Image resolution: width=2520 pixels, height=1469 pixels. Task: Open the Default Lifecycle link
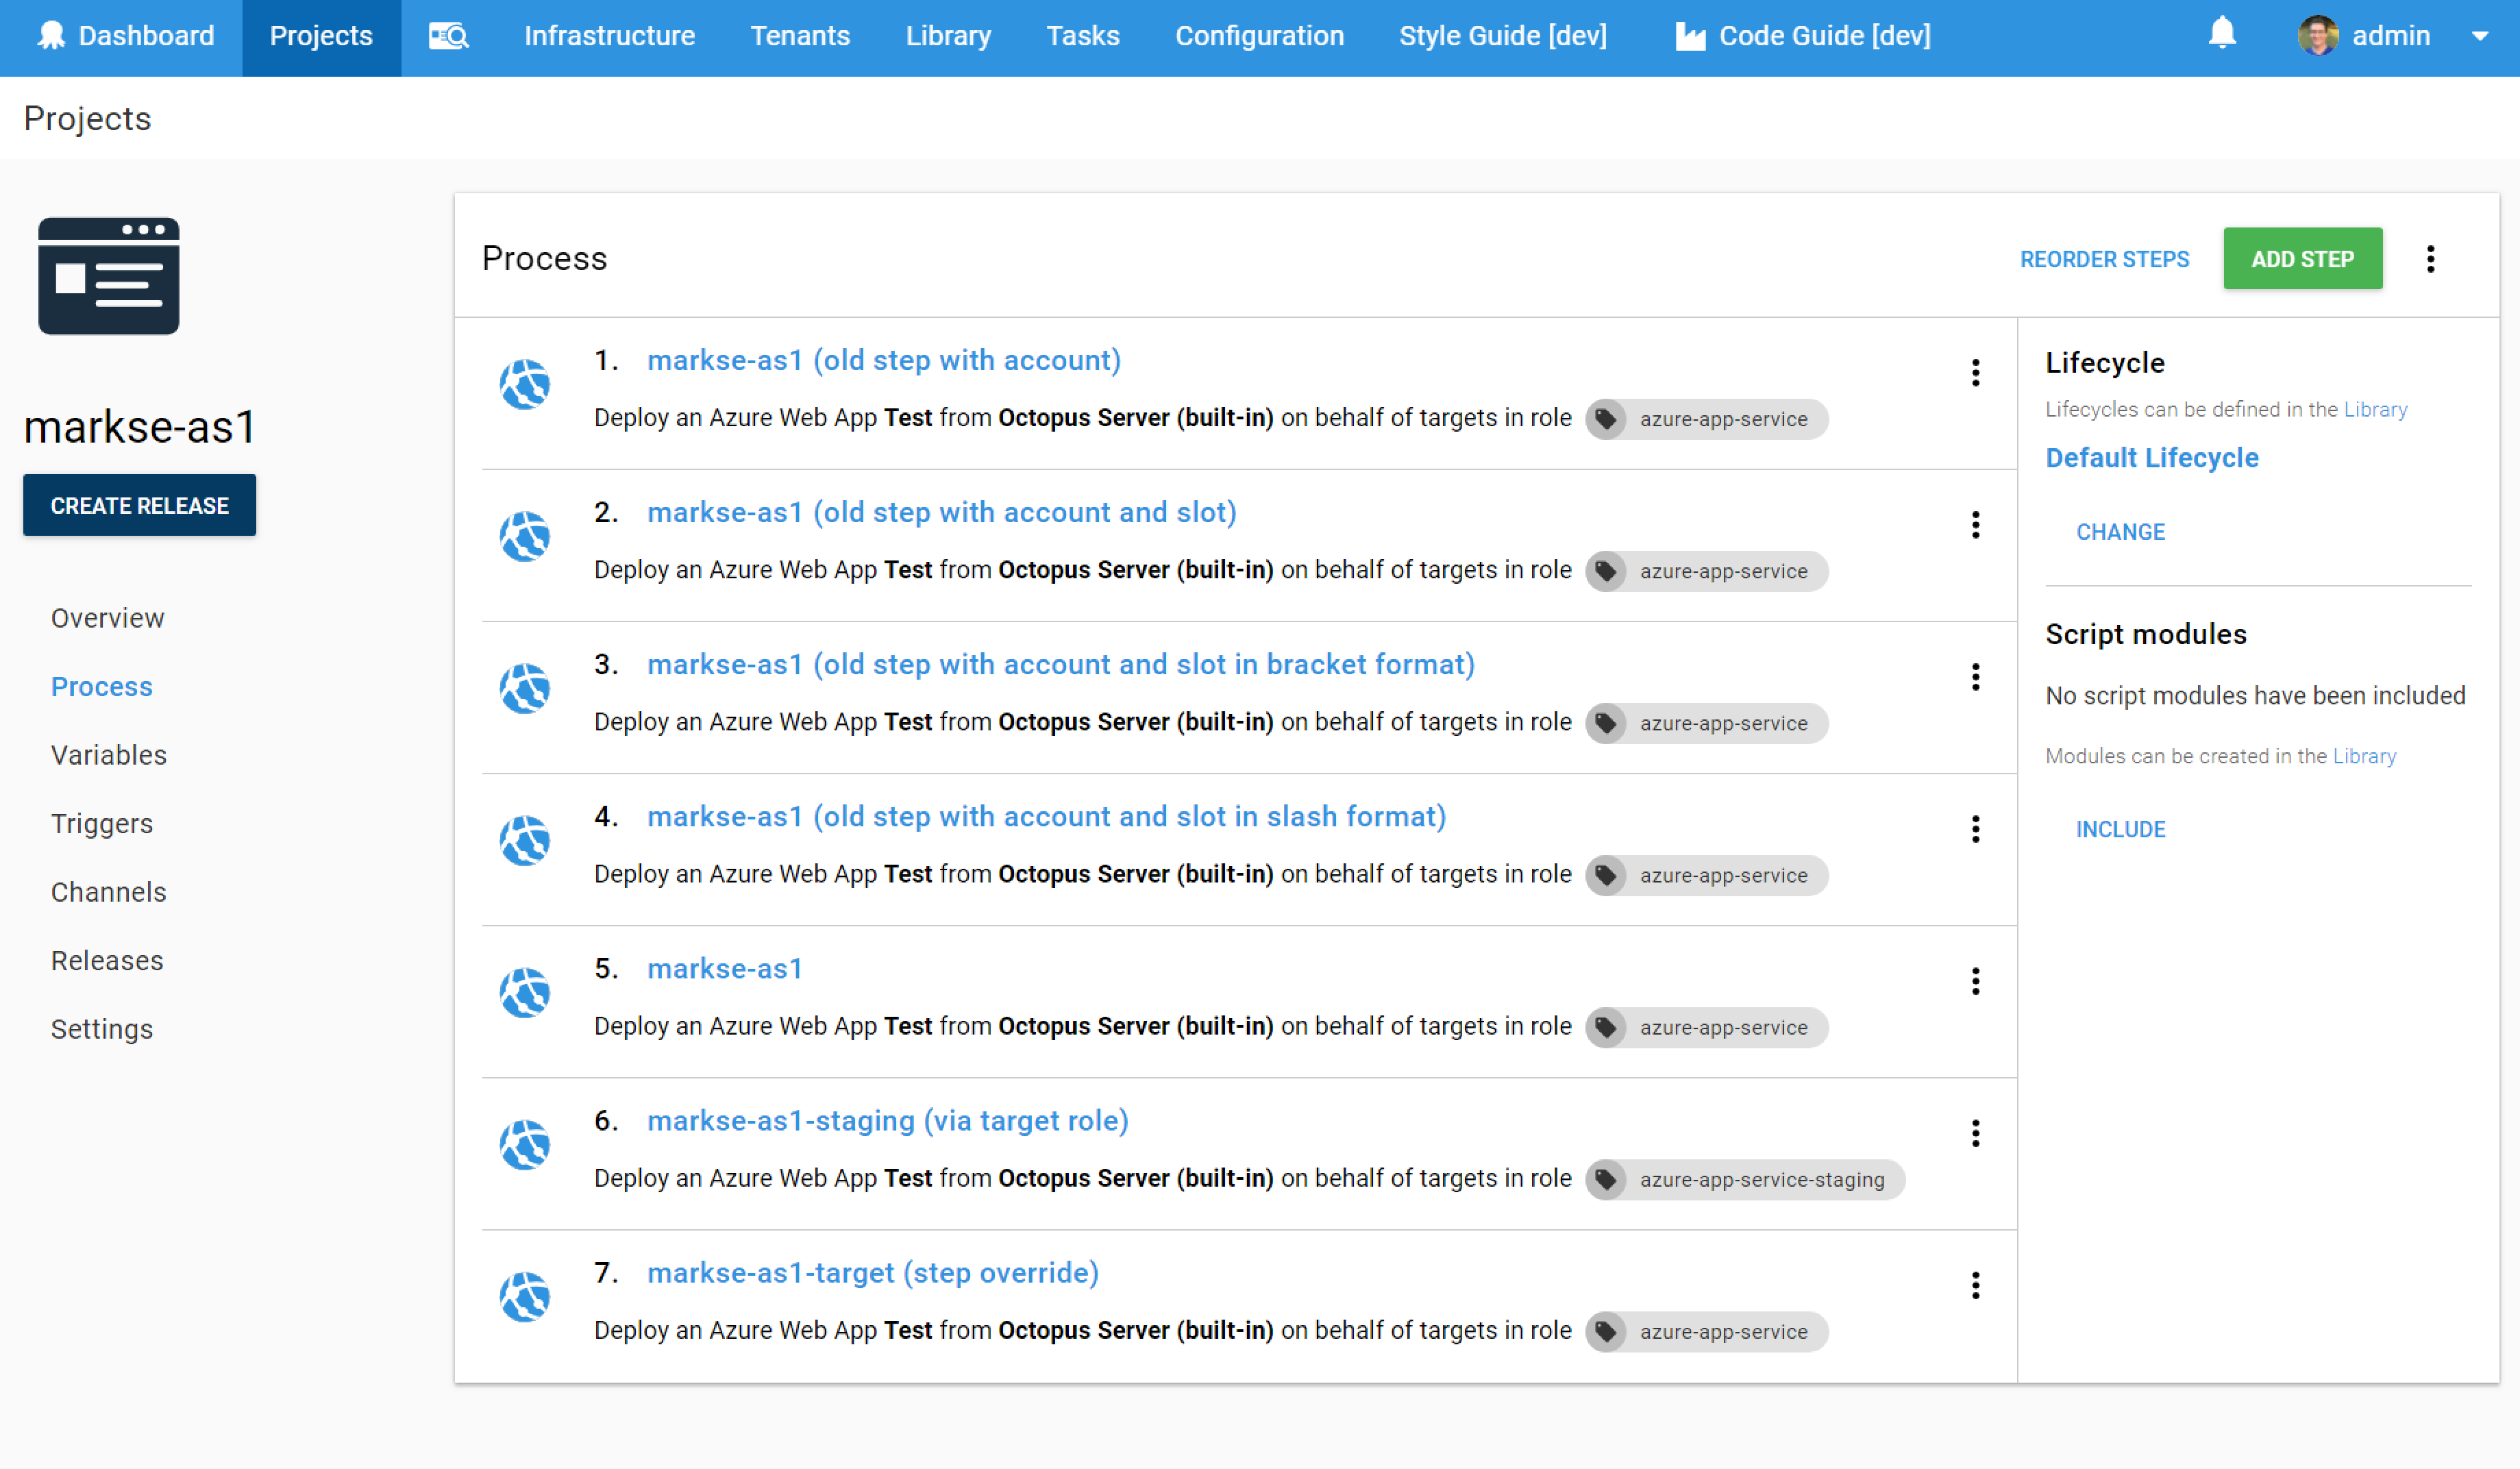(x=2152, y=457)
